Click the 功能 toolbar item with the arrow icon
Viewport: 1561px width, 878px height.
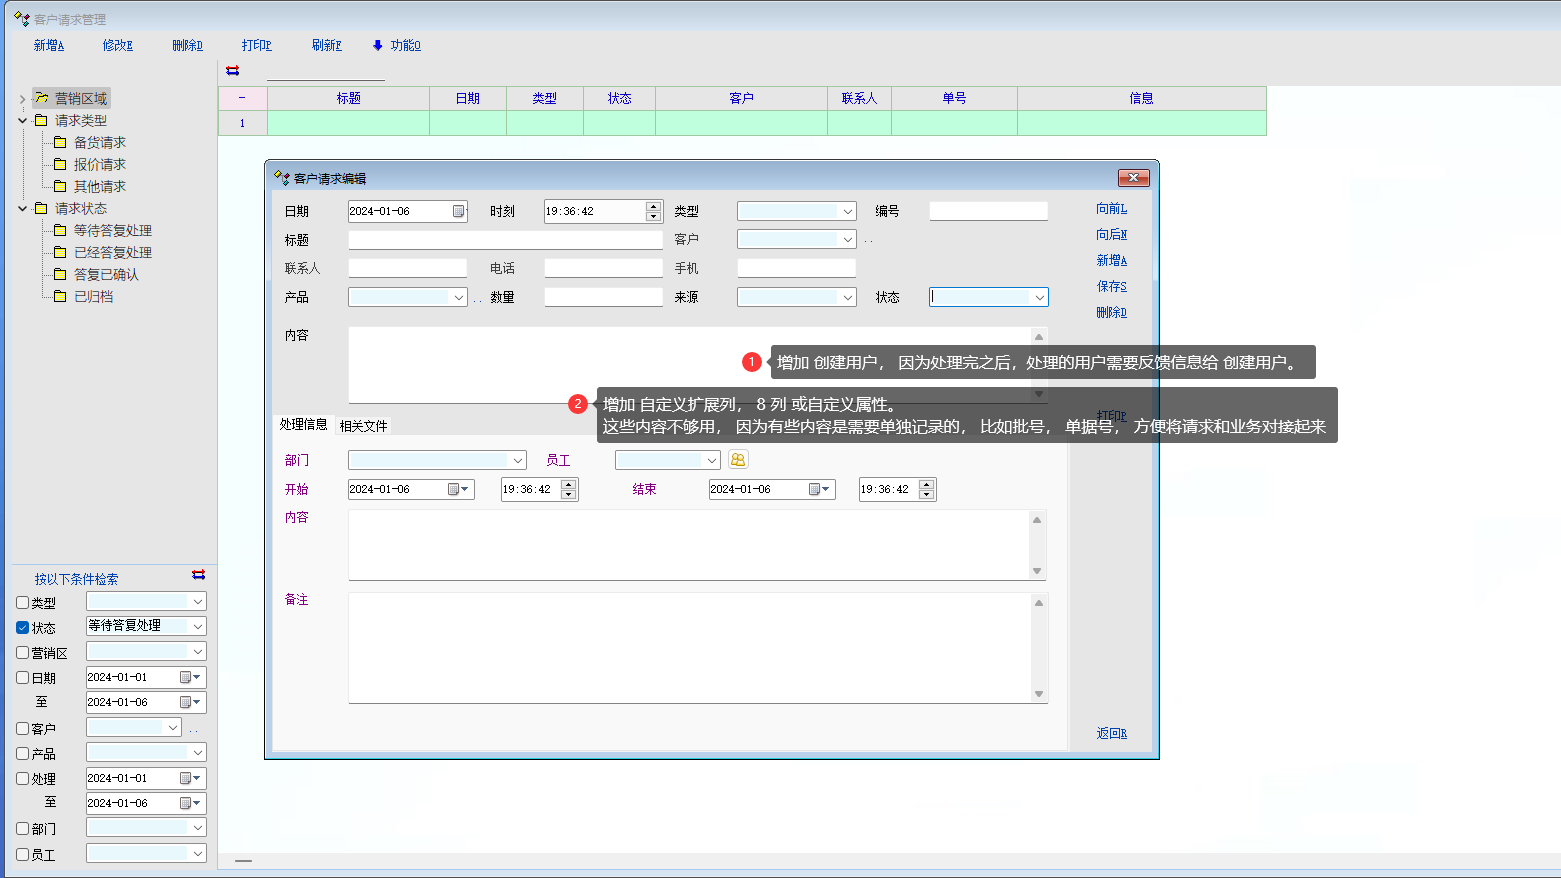[397, 46]
